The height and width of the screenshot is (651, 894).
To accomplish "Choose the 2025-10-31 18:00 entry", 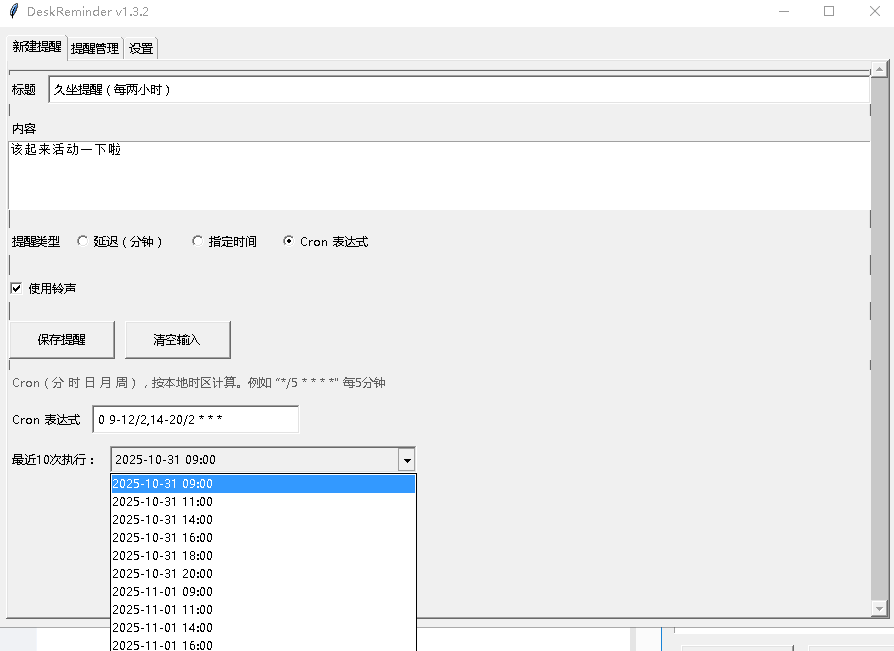I will (162, 556).
